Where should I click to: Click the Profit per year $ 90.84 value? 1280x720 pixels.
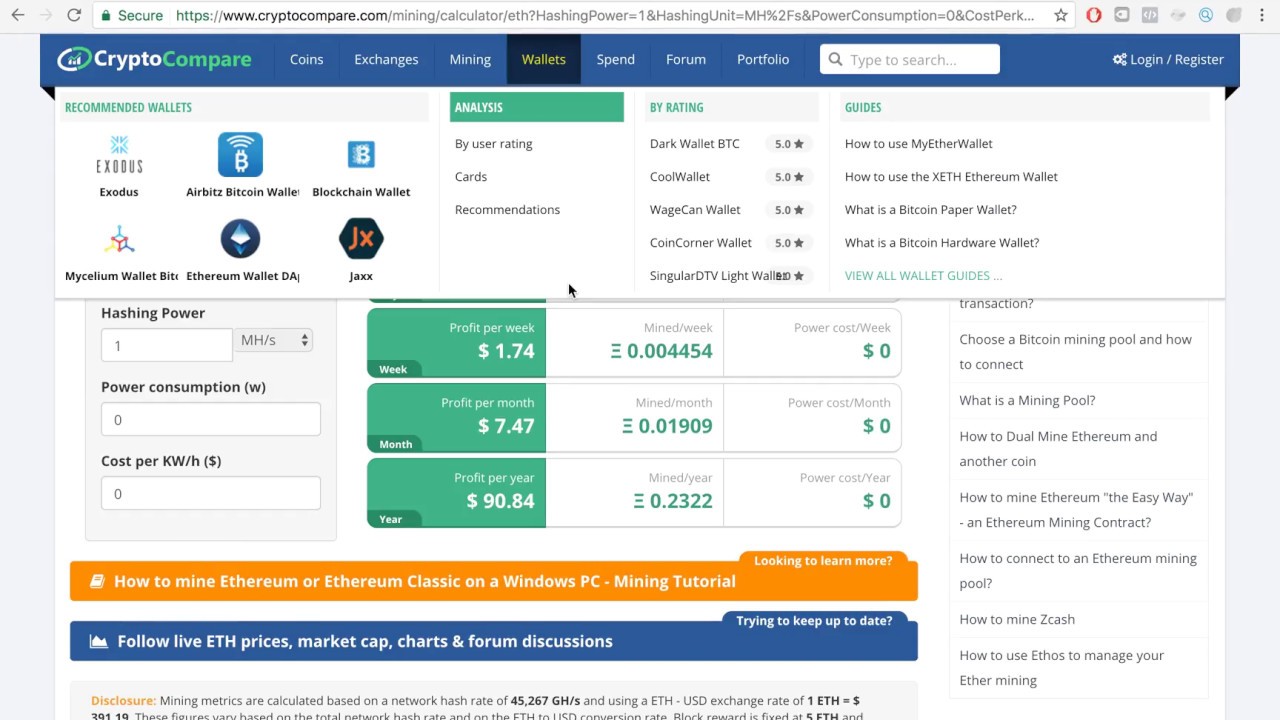pos(500,501)
